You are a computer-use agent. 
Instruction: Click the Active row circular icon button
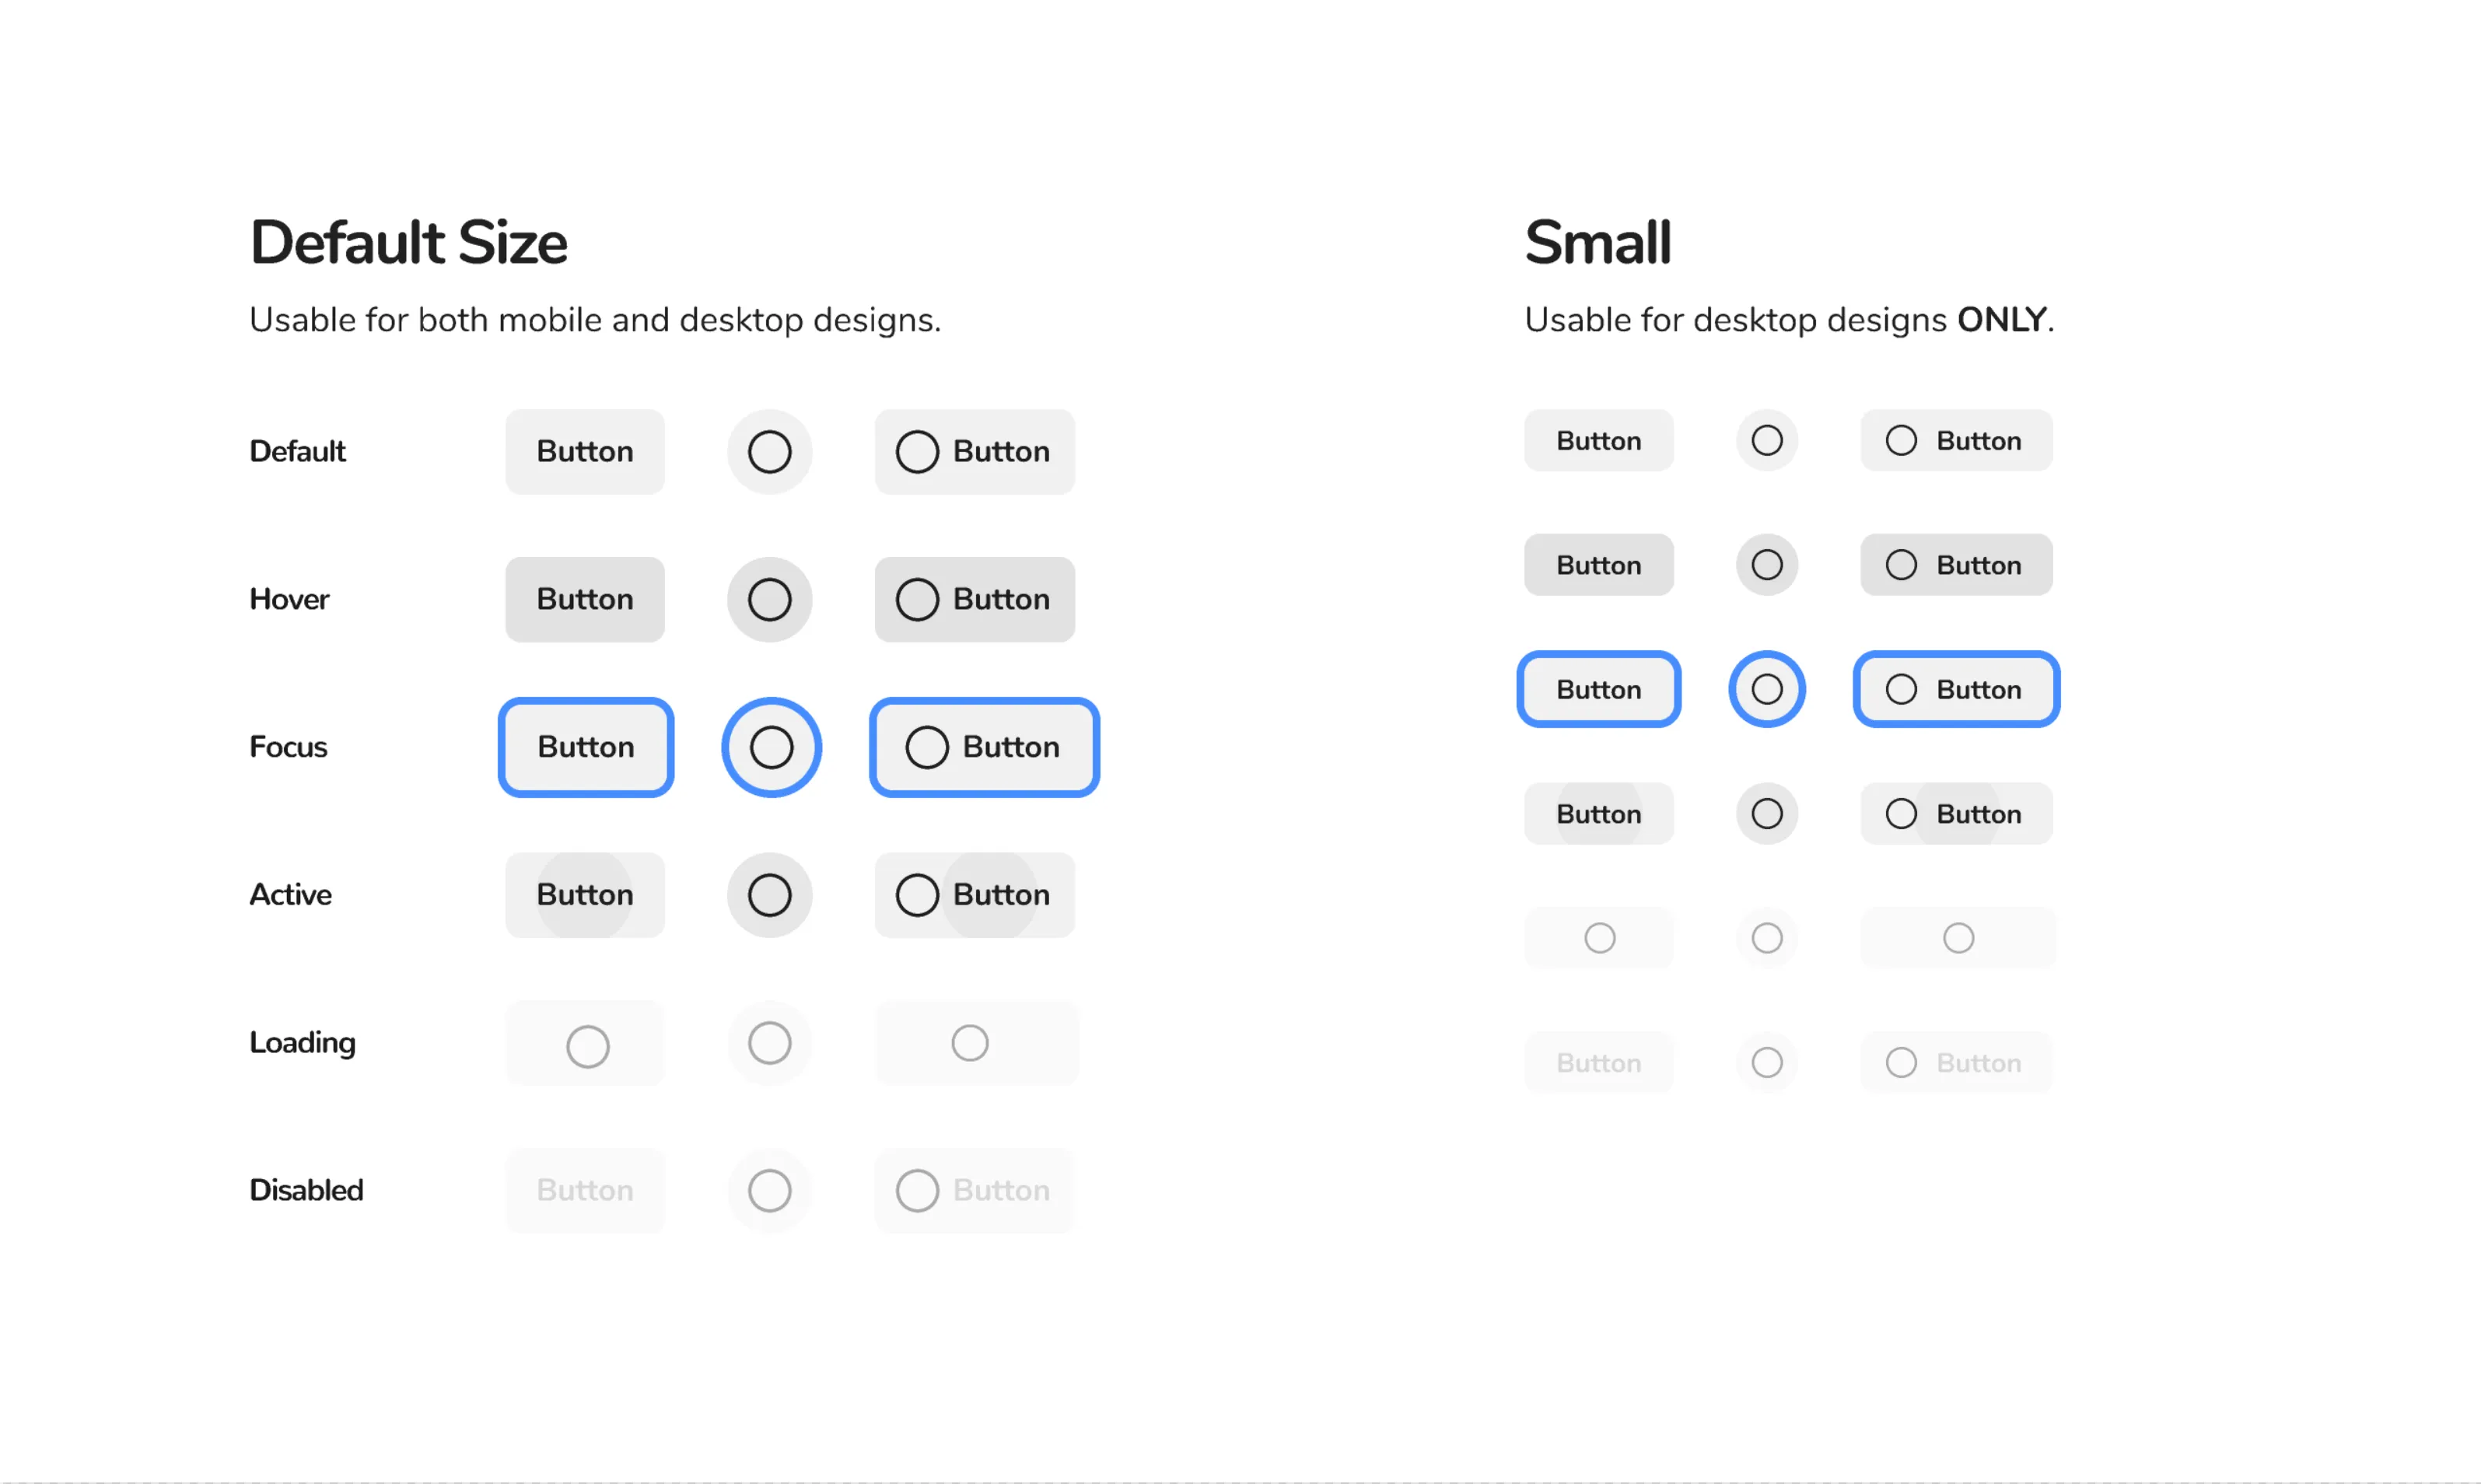tap(770, 895)
